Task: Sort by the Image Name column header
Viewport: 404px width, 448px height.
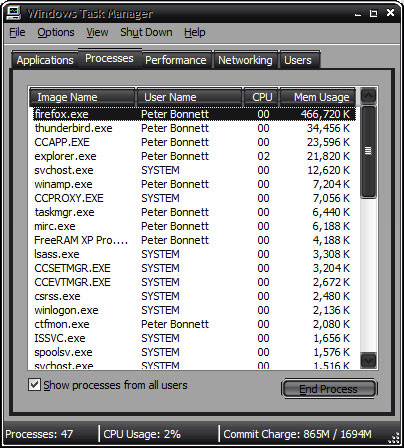Action: coord(82,97)
